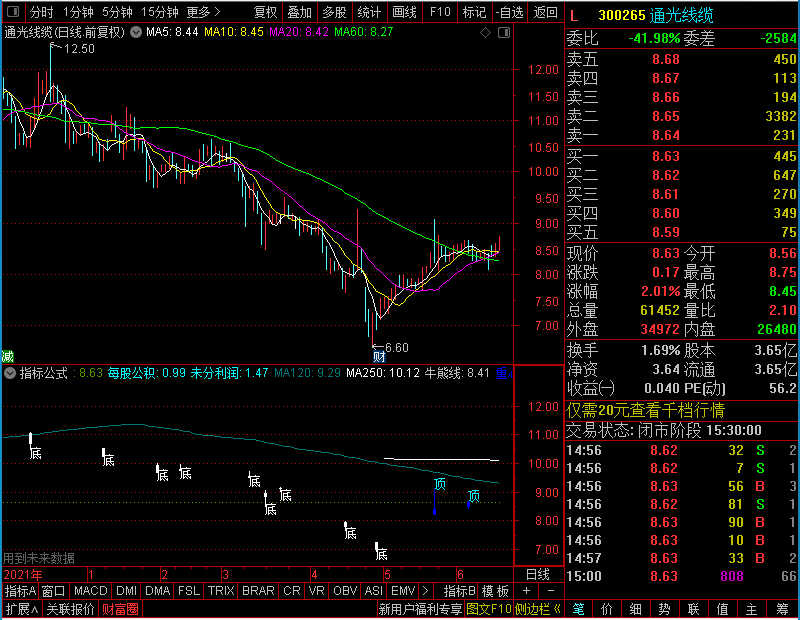The height and width of the screenshot is (620, 800).
Task: Select the CR indicator
Action: tap(292, 591)
